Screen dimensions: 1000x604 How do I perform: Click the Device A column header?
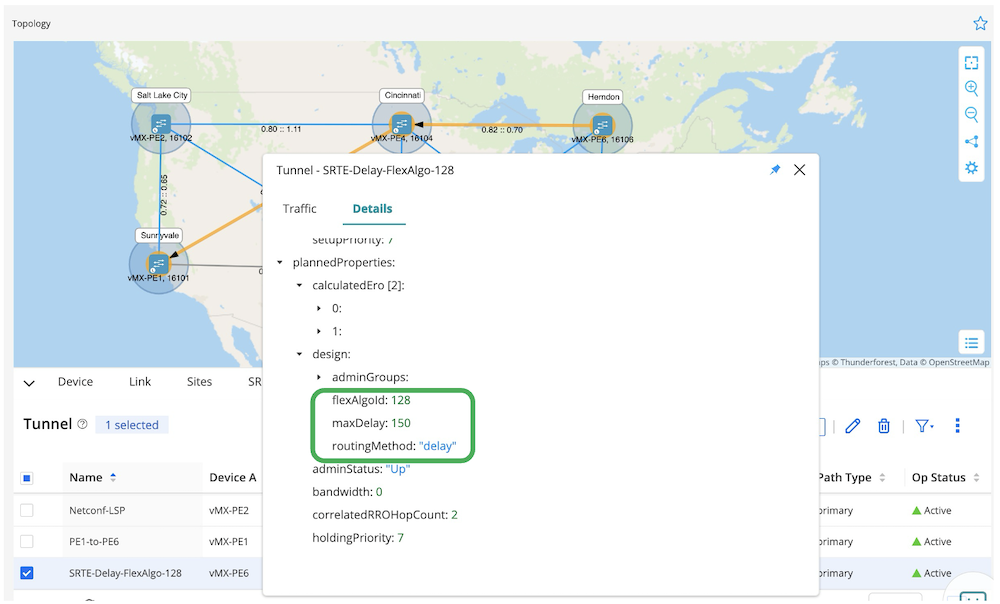tap(232, 477)
